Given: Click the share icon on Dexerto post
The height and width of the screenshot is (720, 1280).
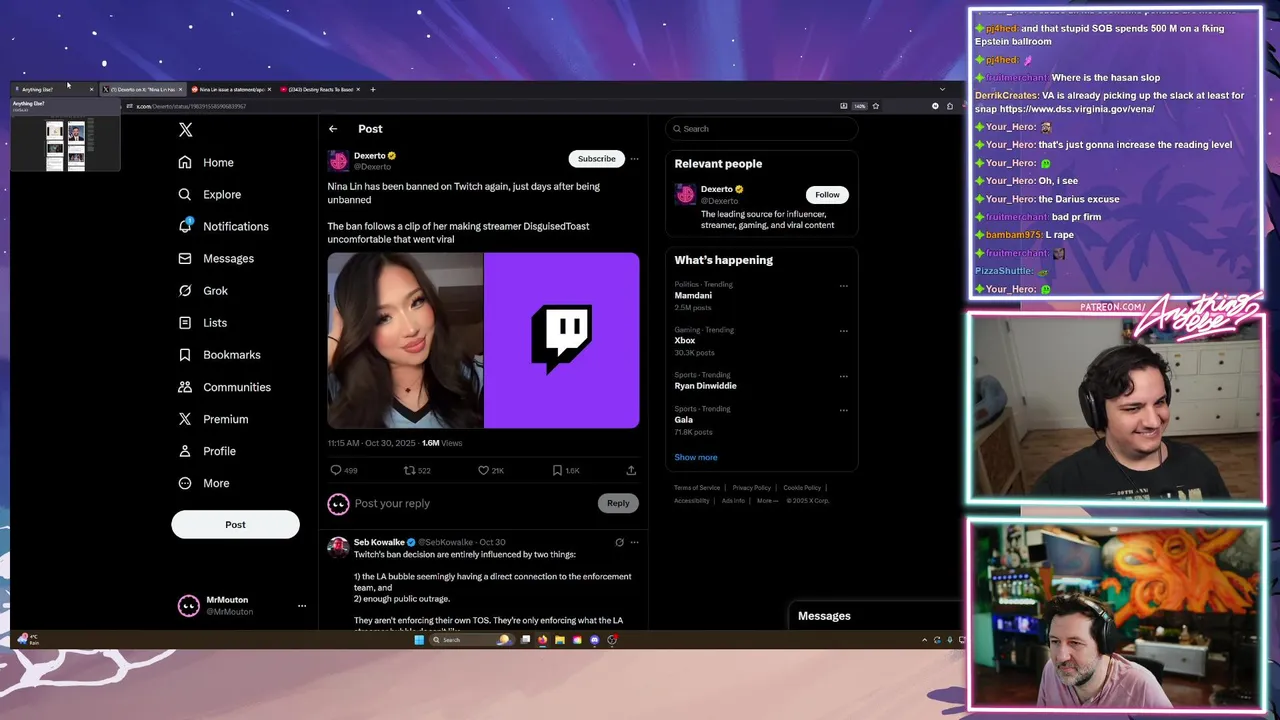Looking at the screenshot, I should [x=631, y=470].
